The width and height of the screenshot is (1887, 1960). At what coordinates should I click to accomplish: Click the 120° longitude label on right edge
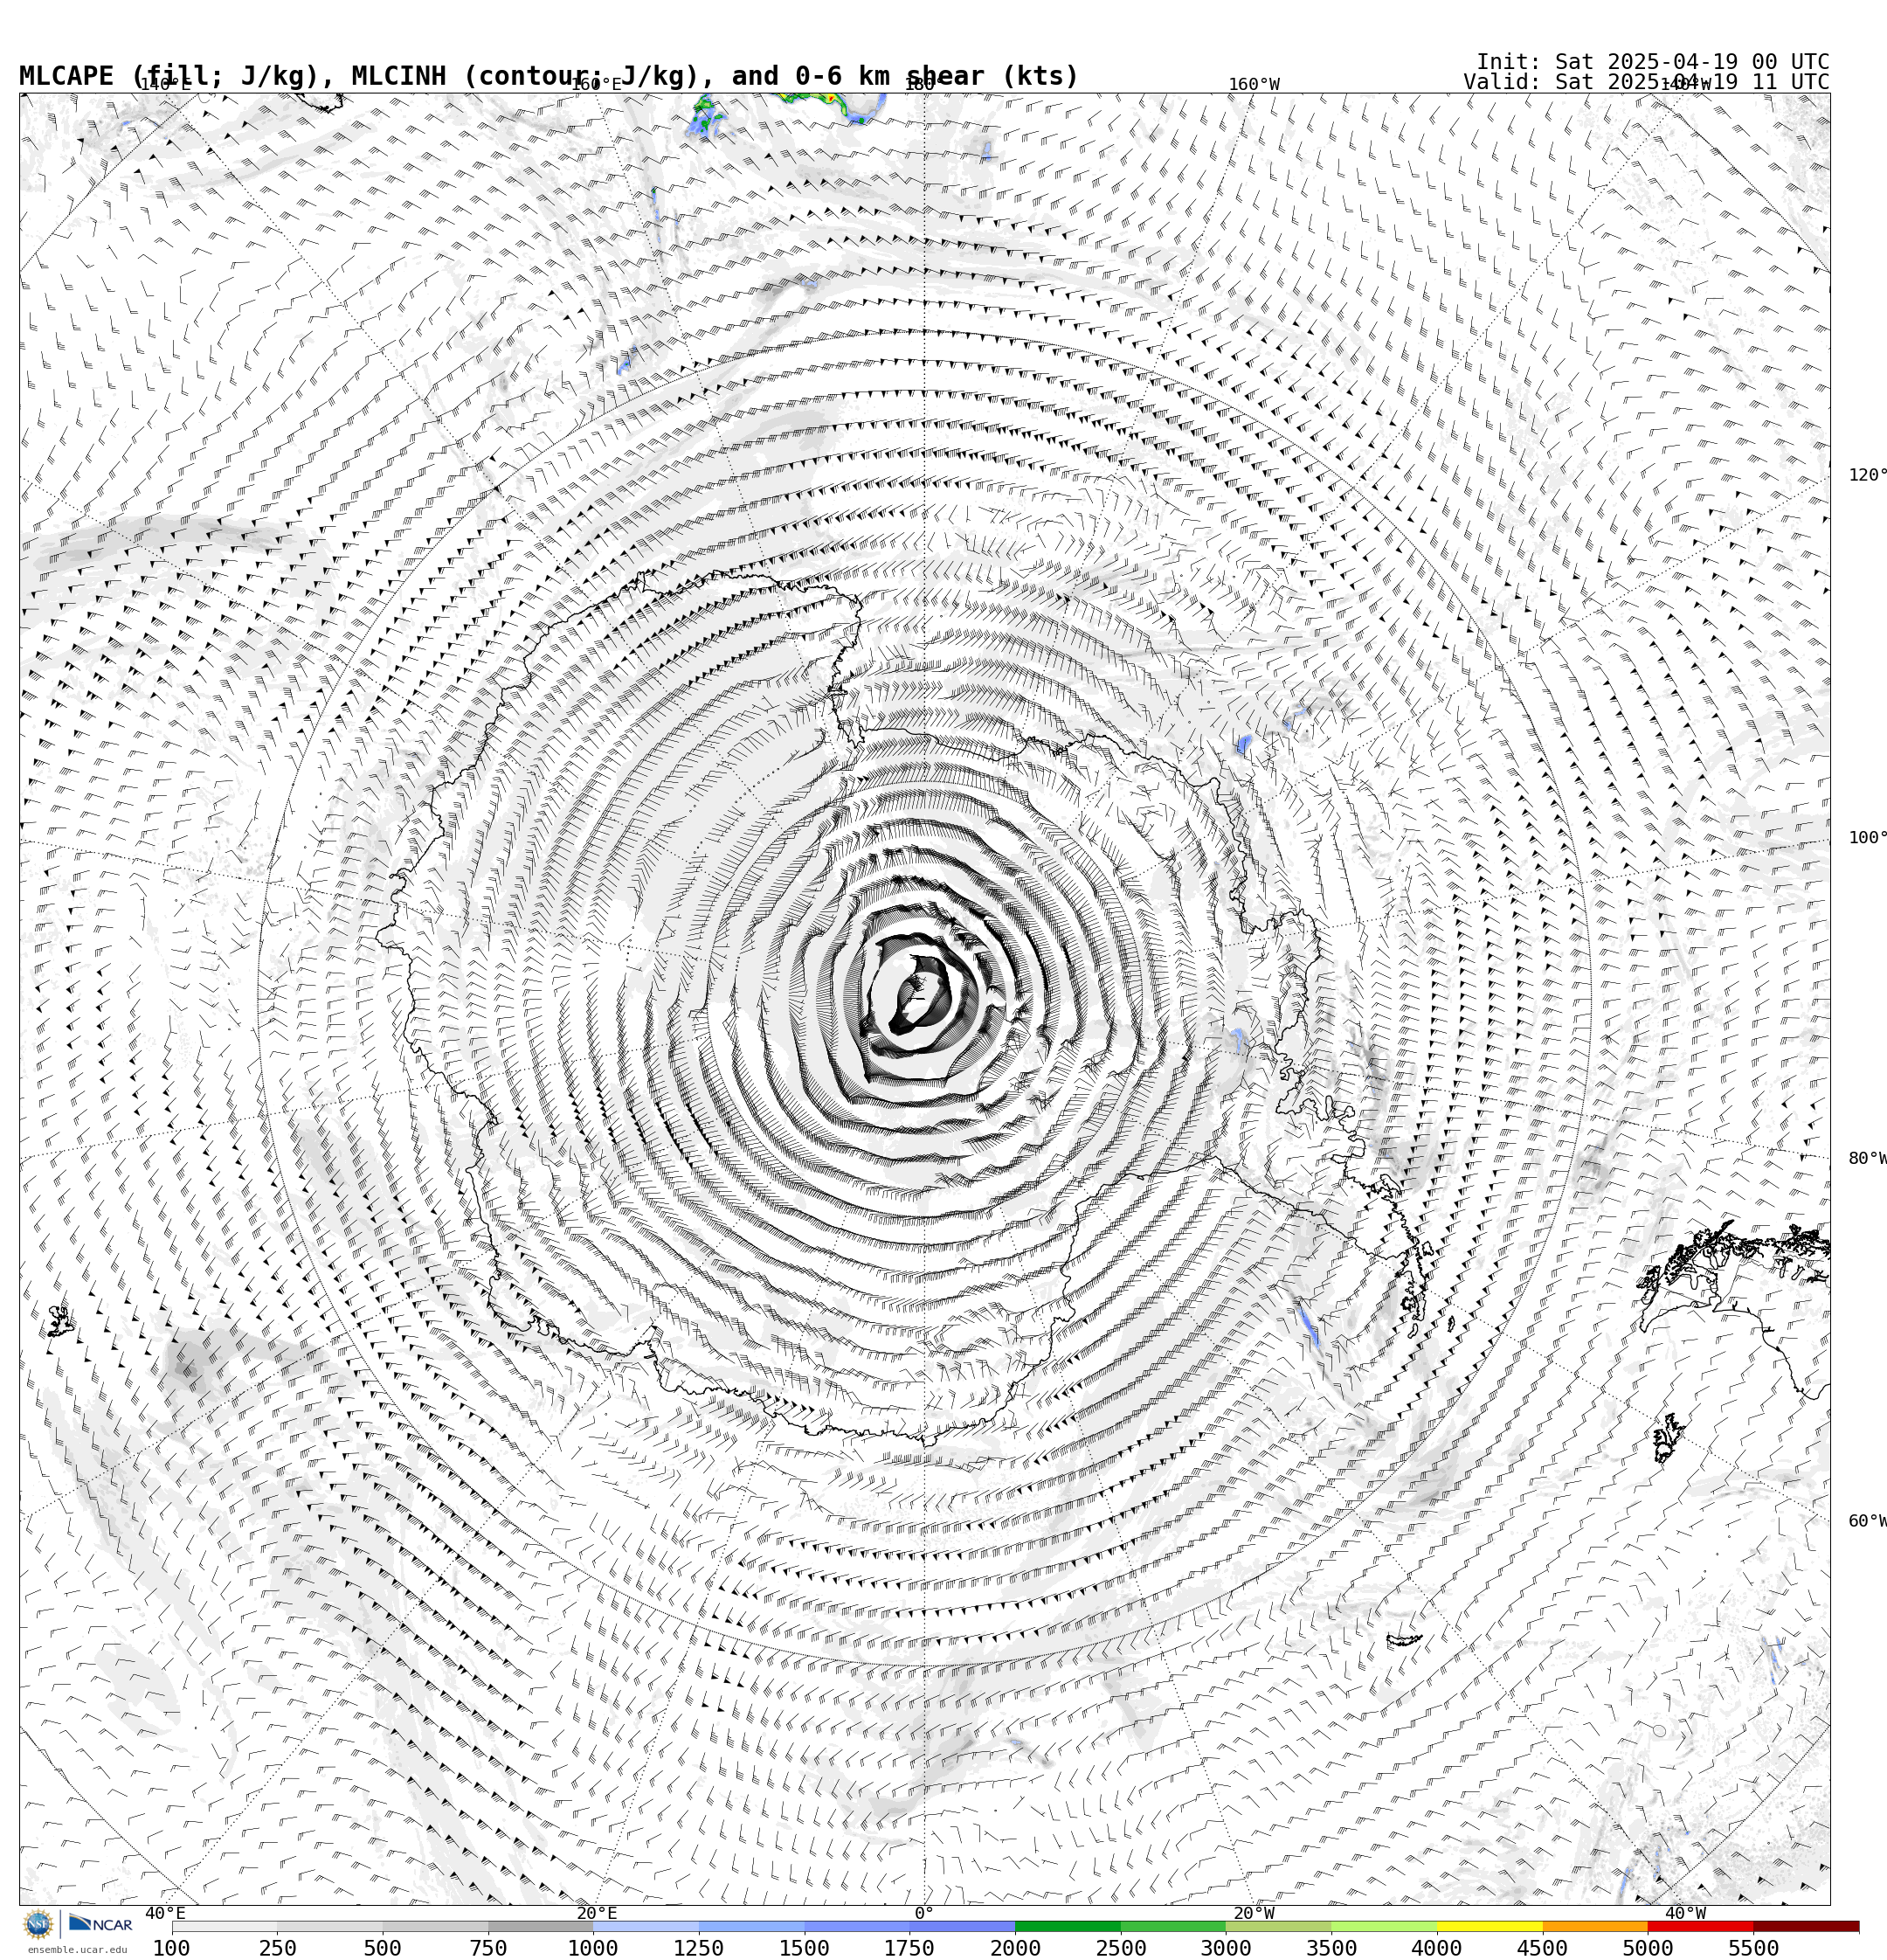1867,474
